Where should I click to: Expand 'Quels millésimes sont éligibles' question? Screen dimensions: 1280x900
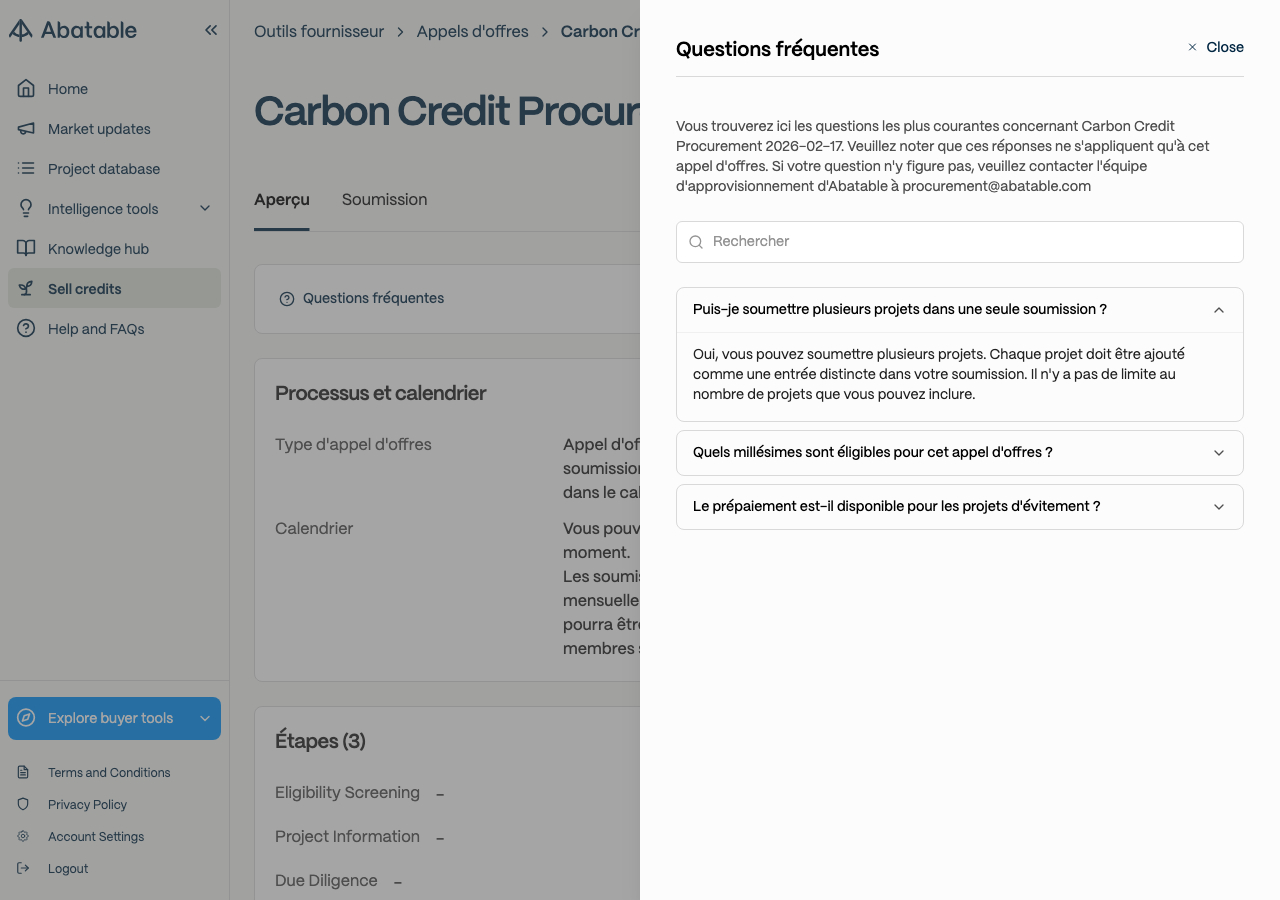(960, 453)
